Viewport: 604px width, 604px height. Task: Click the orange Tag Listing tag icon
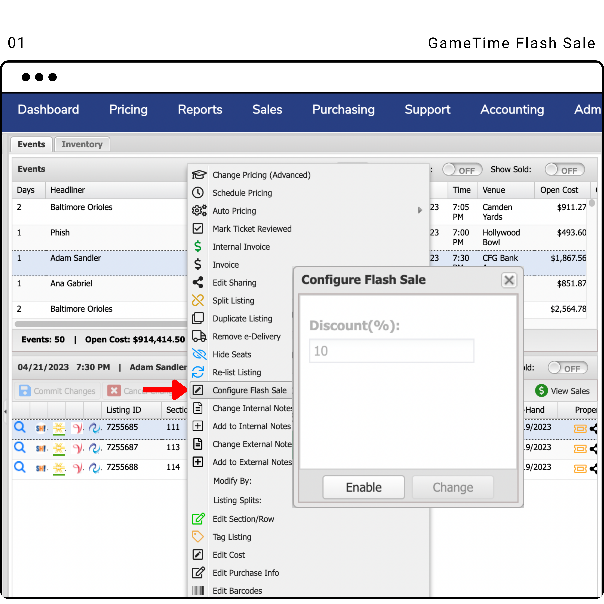click(198, 537)
